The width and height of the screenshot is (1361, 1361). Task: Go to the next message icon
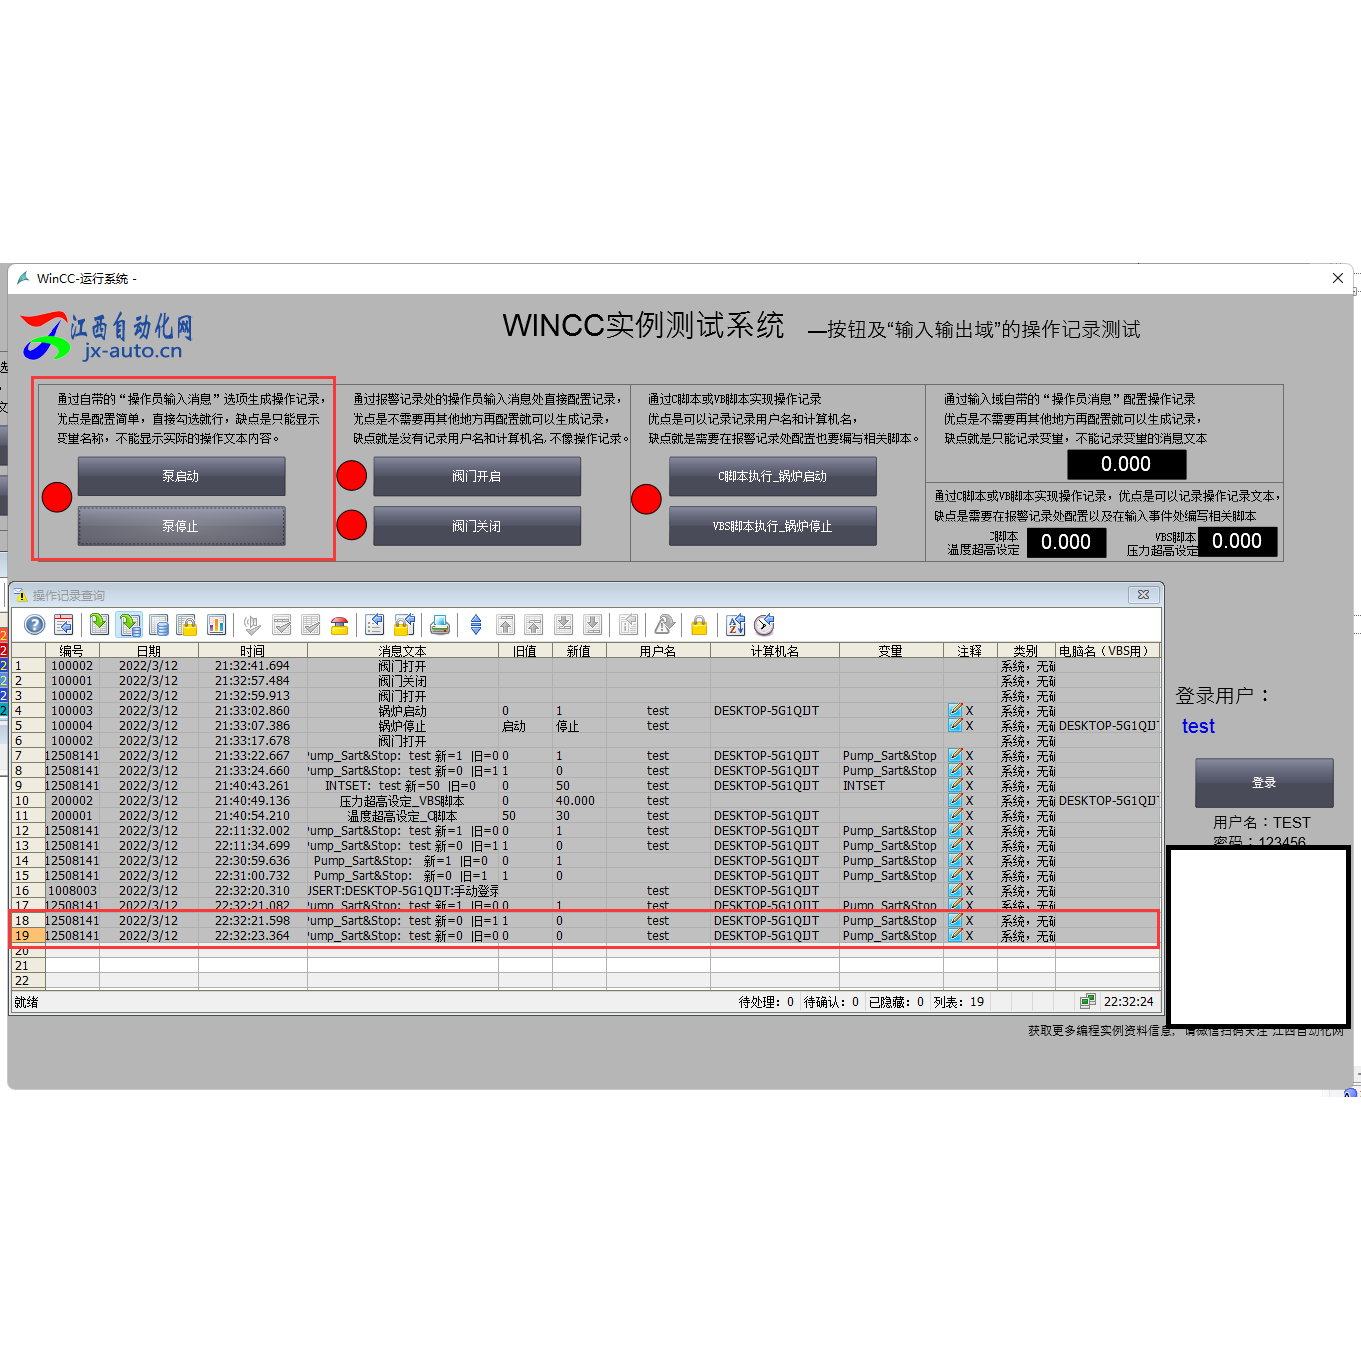tap(564, 625)
